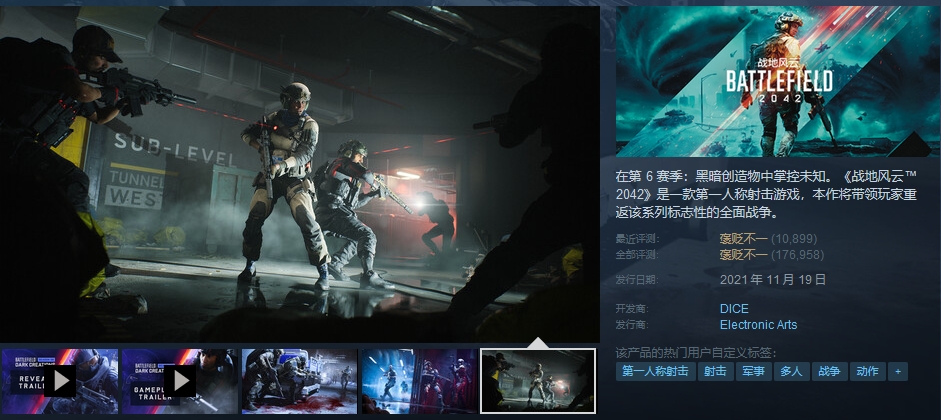This screenshot has height=420, width=941.
Task: Click the 最近评测 label
Action: [637, 239]
